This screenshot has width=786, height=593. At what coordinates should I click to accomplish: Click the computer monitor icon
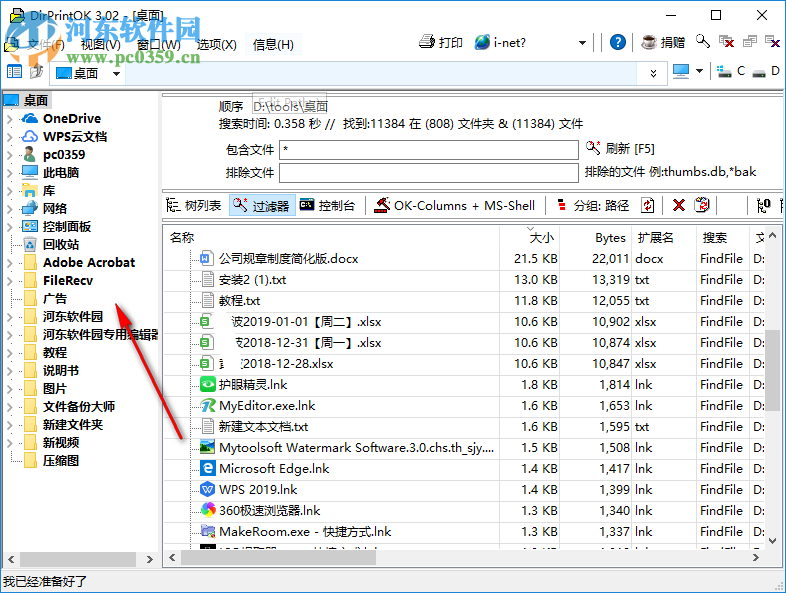[681, 71]
